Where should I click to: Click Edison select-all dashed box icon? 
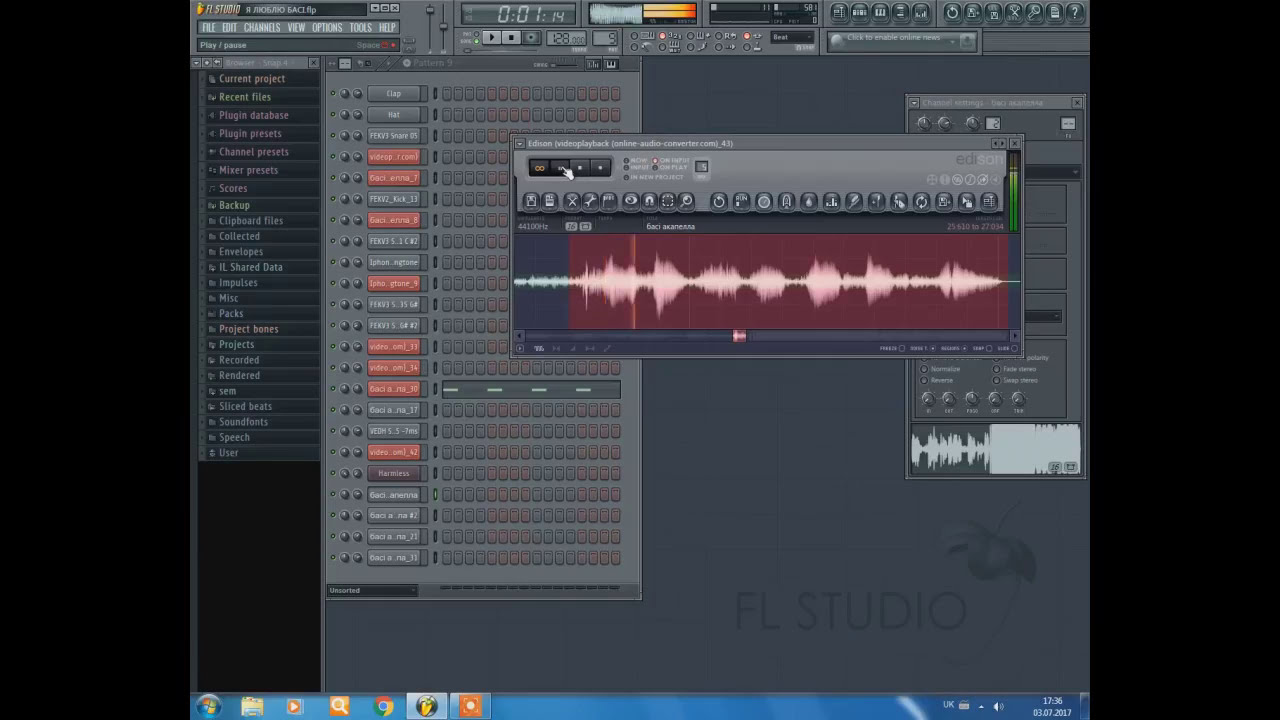click(x=668, y=201)
